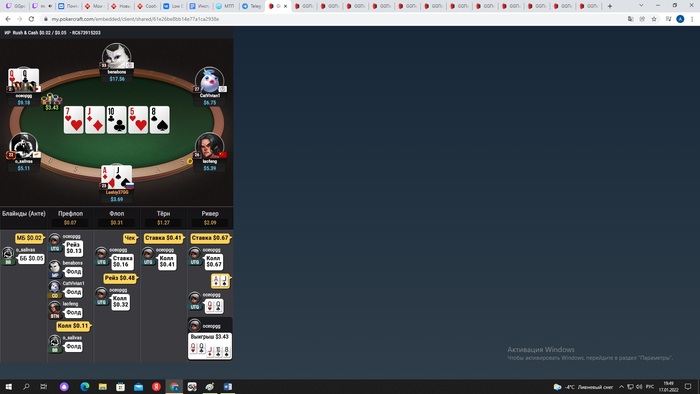Screen dimensions: 700x394
Task: Open Microsoft Edge from the taskbar
Action: (85, 386)
